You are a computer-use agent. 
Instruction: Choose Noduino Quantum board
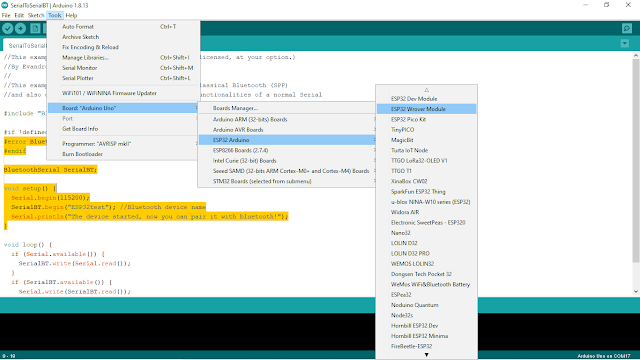coord(427,305)
